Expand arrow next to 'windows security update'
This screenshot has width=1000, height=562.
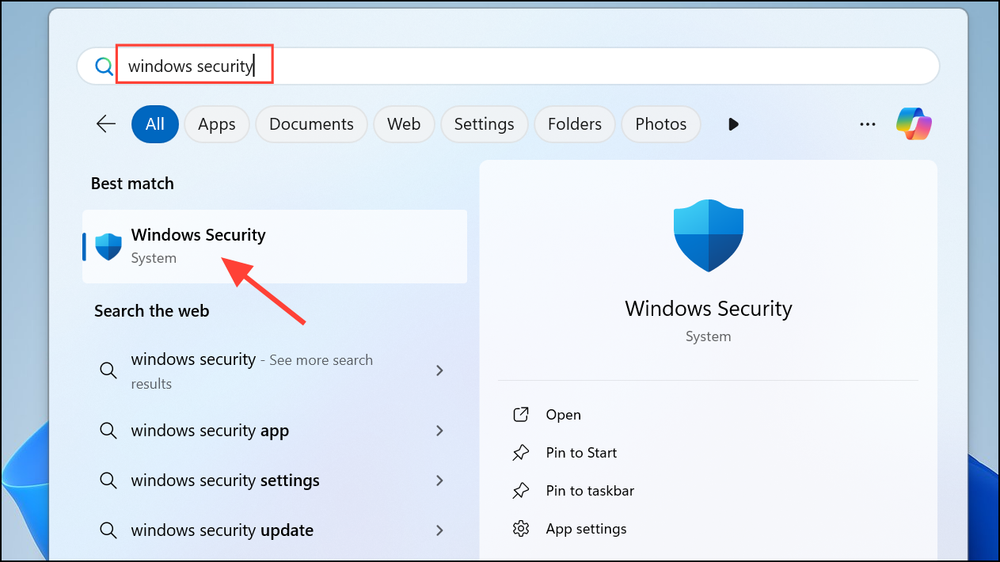(439, 530)
